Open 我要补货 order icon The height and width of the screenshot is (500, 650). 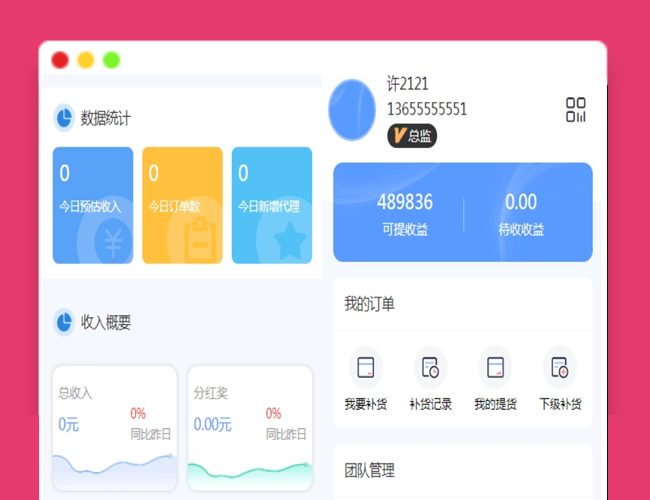click(x=366, y=367)
